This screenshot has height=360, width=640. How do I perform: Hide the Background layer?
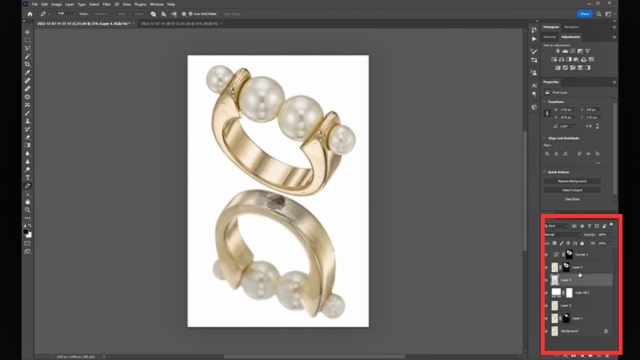pyautogui.click(x=547, y=331)
